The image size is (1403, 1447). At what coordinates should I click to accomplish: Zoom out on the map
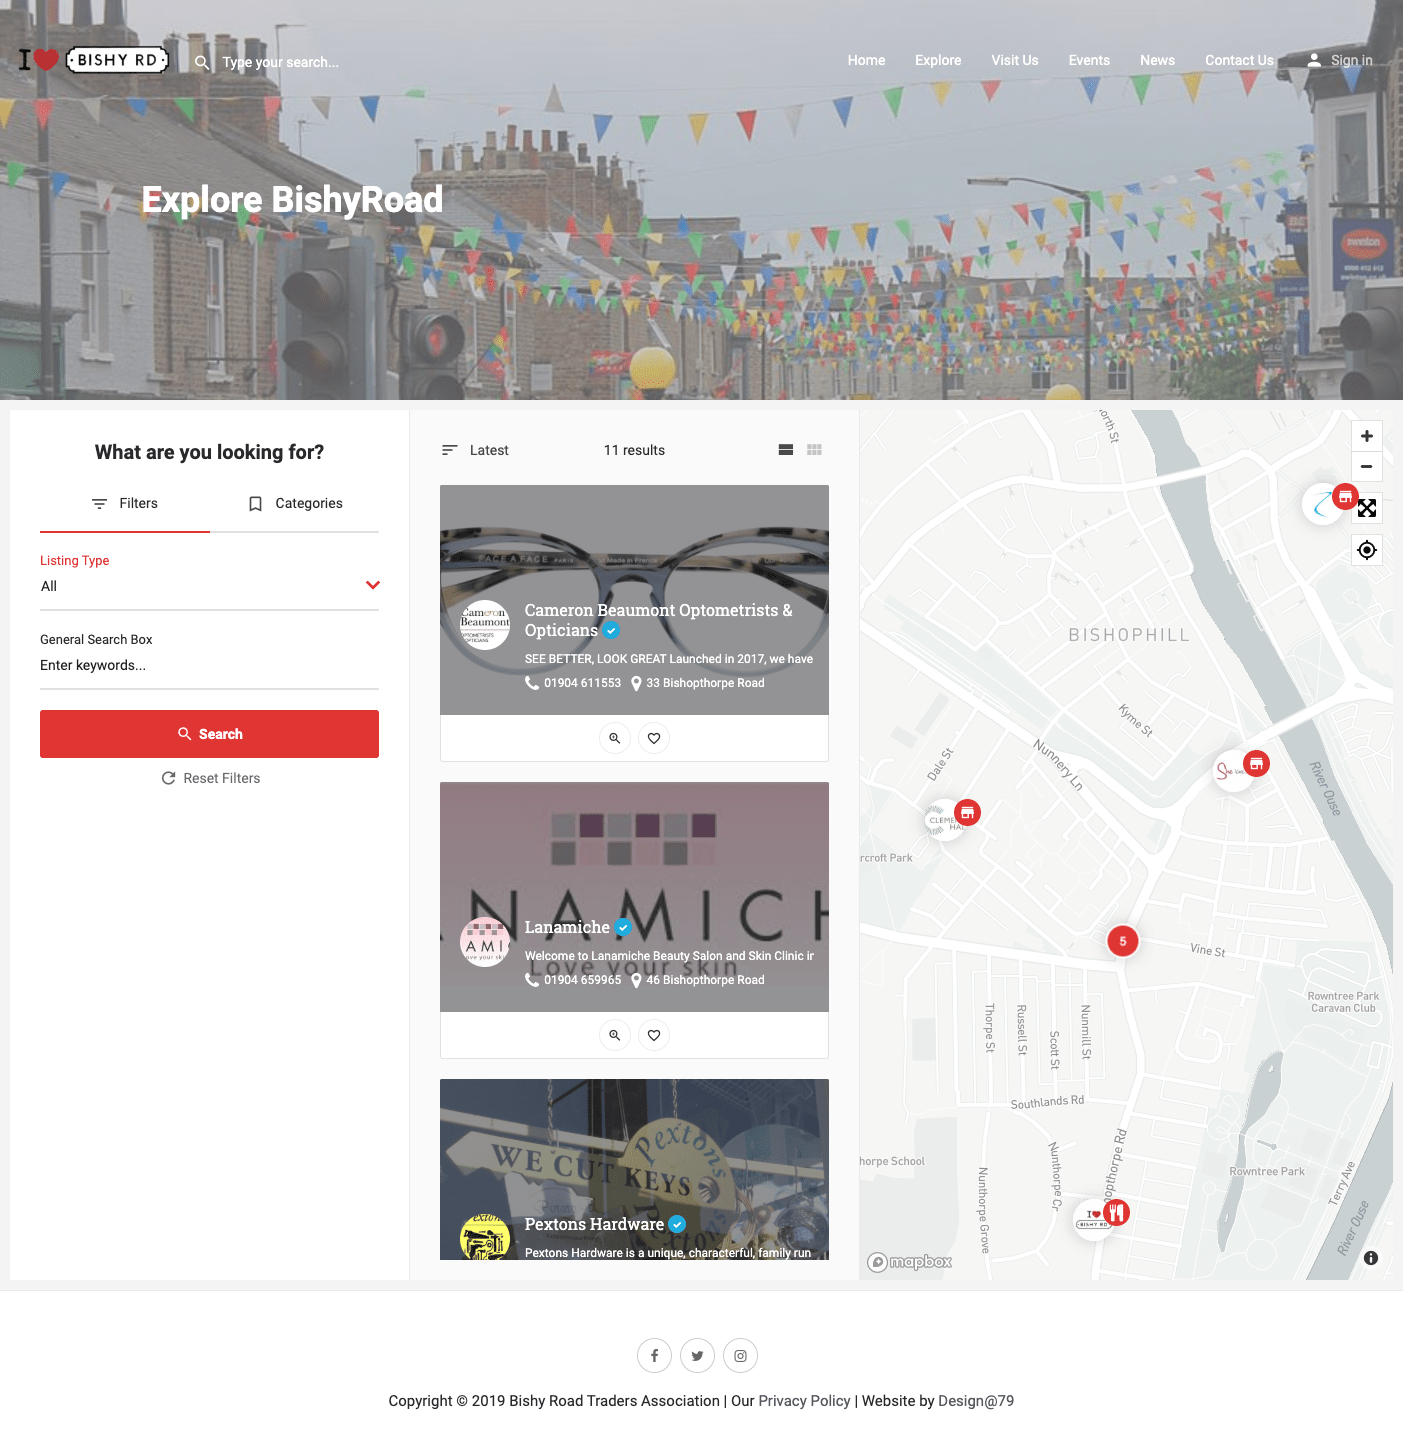[1367, 466]
